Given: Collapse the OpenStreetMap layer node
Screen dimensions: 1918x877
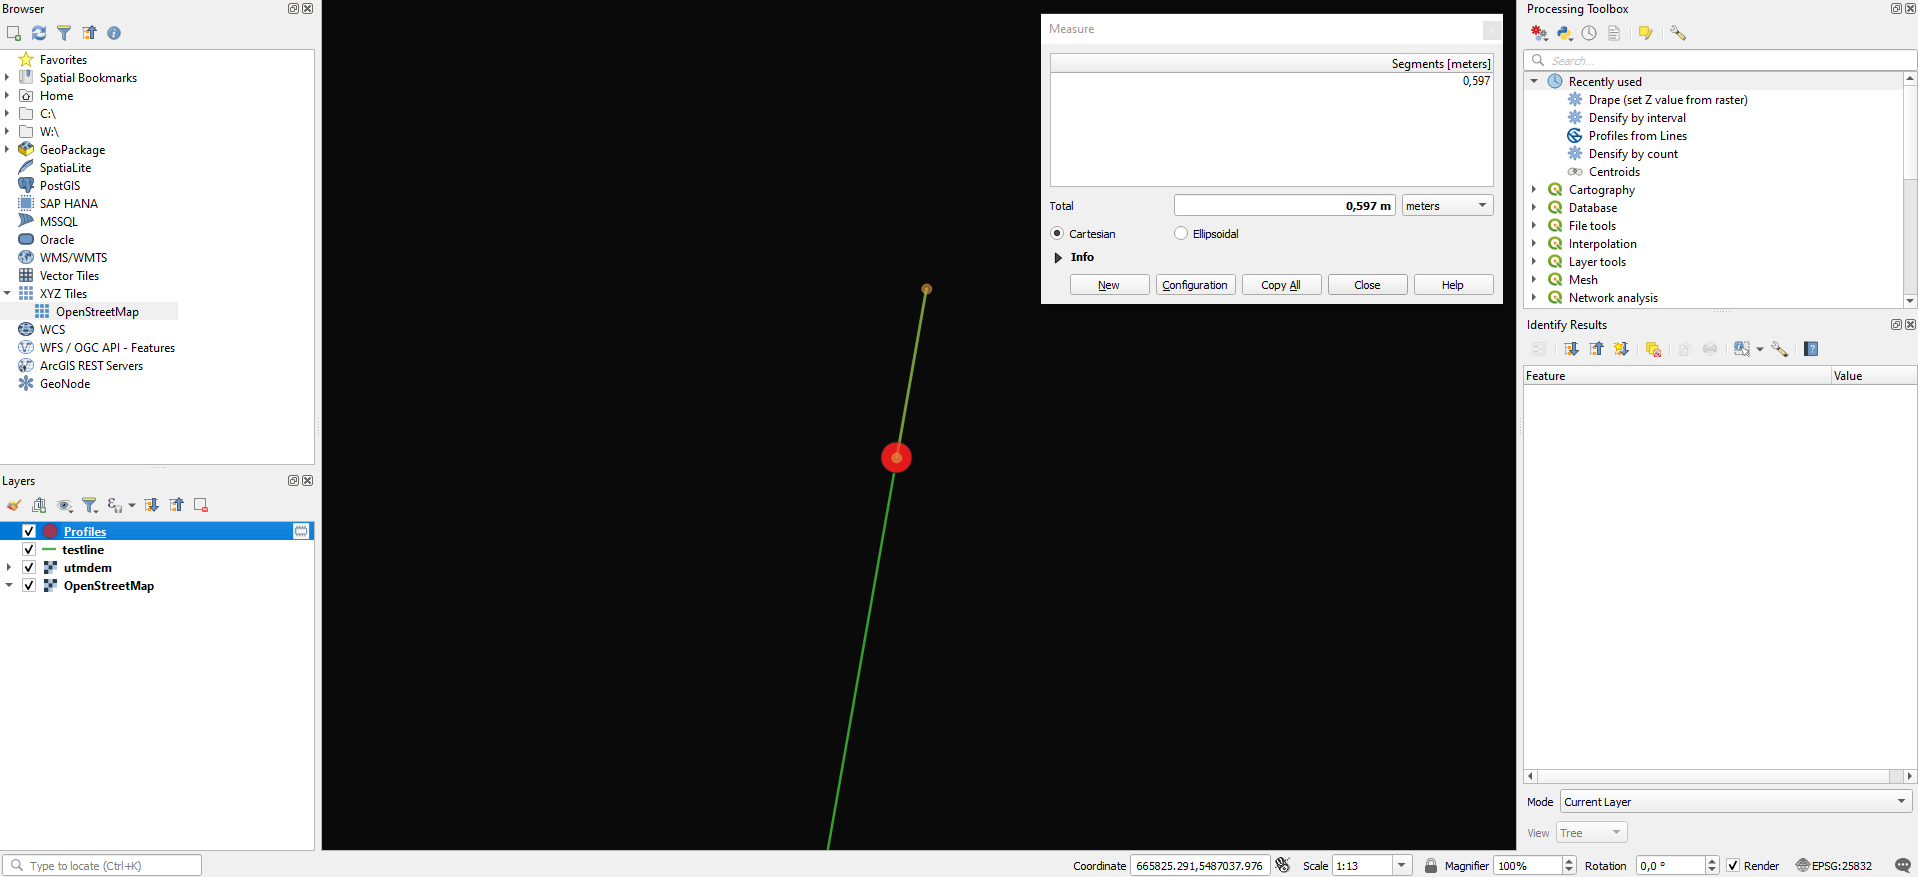Looking at the screenshot, I should click(9, 585).
